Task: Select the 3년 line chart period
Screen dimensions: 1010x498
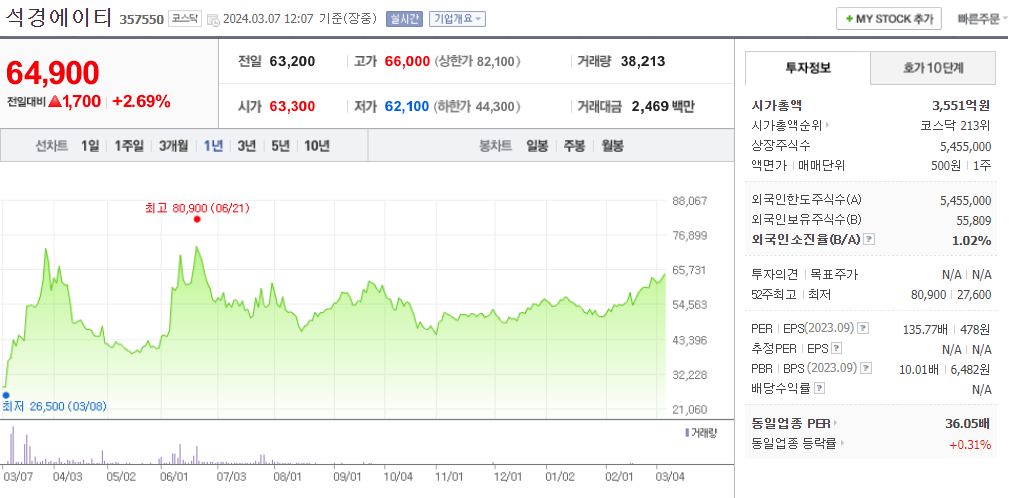Action: [x=247, y=146]
